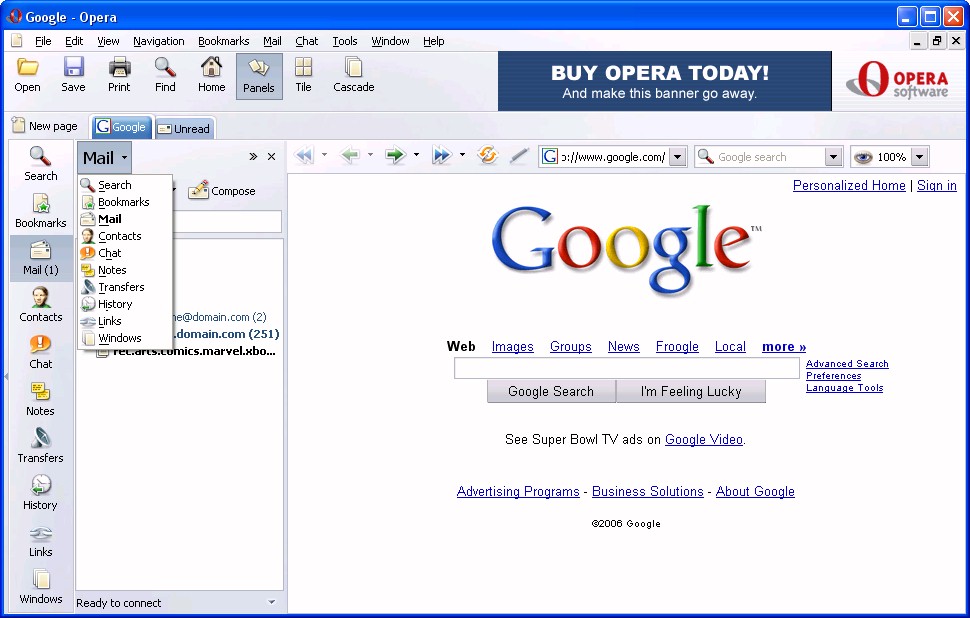Click the Save floppy disk icon
This screenshot has width=970, height=618.
pyautogui.click(x=73, y=67)
